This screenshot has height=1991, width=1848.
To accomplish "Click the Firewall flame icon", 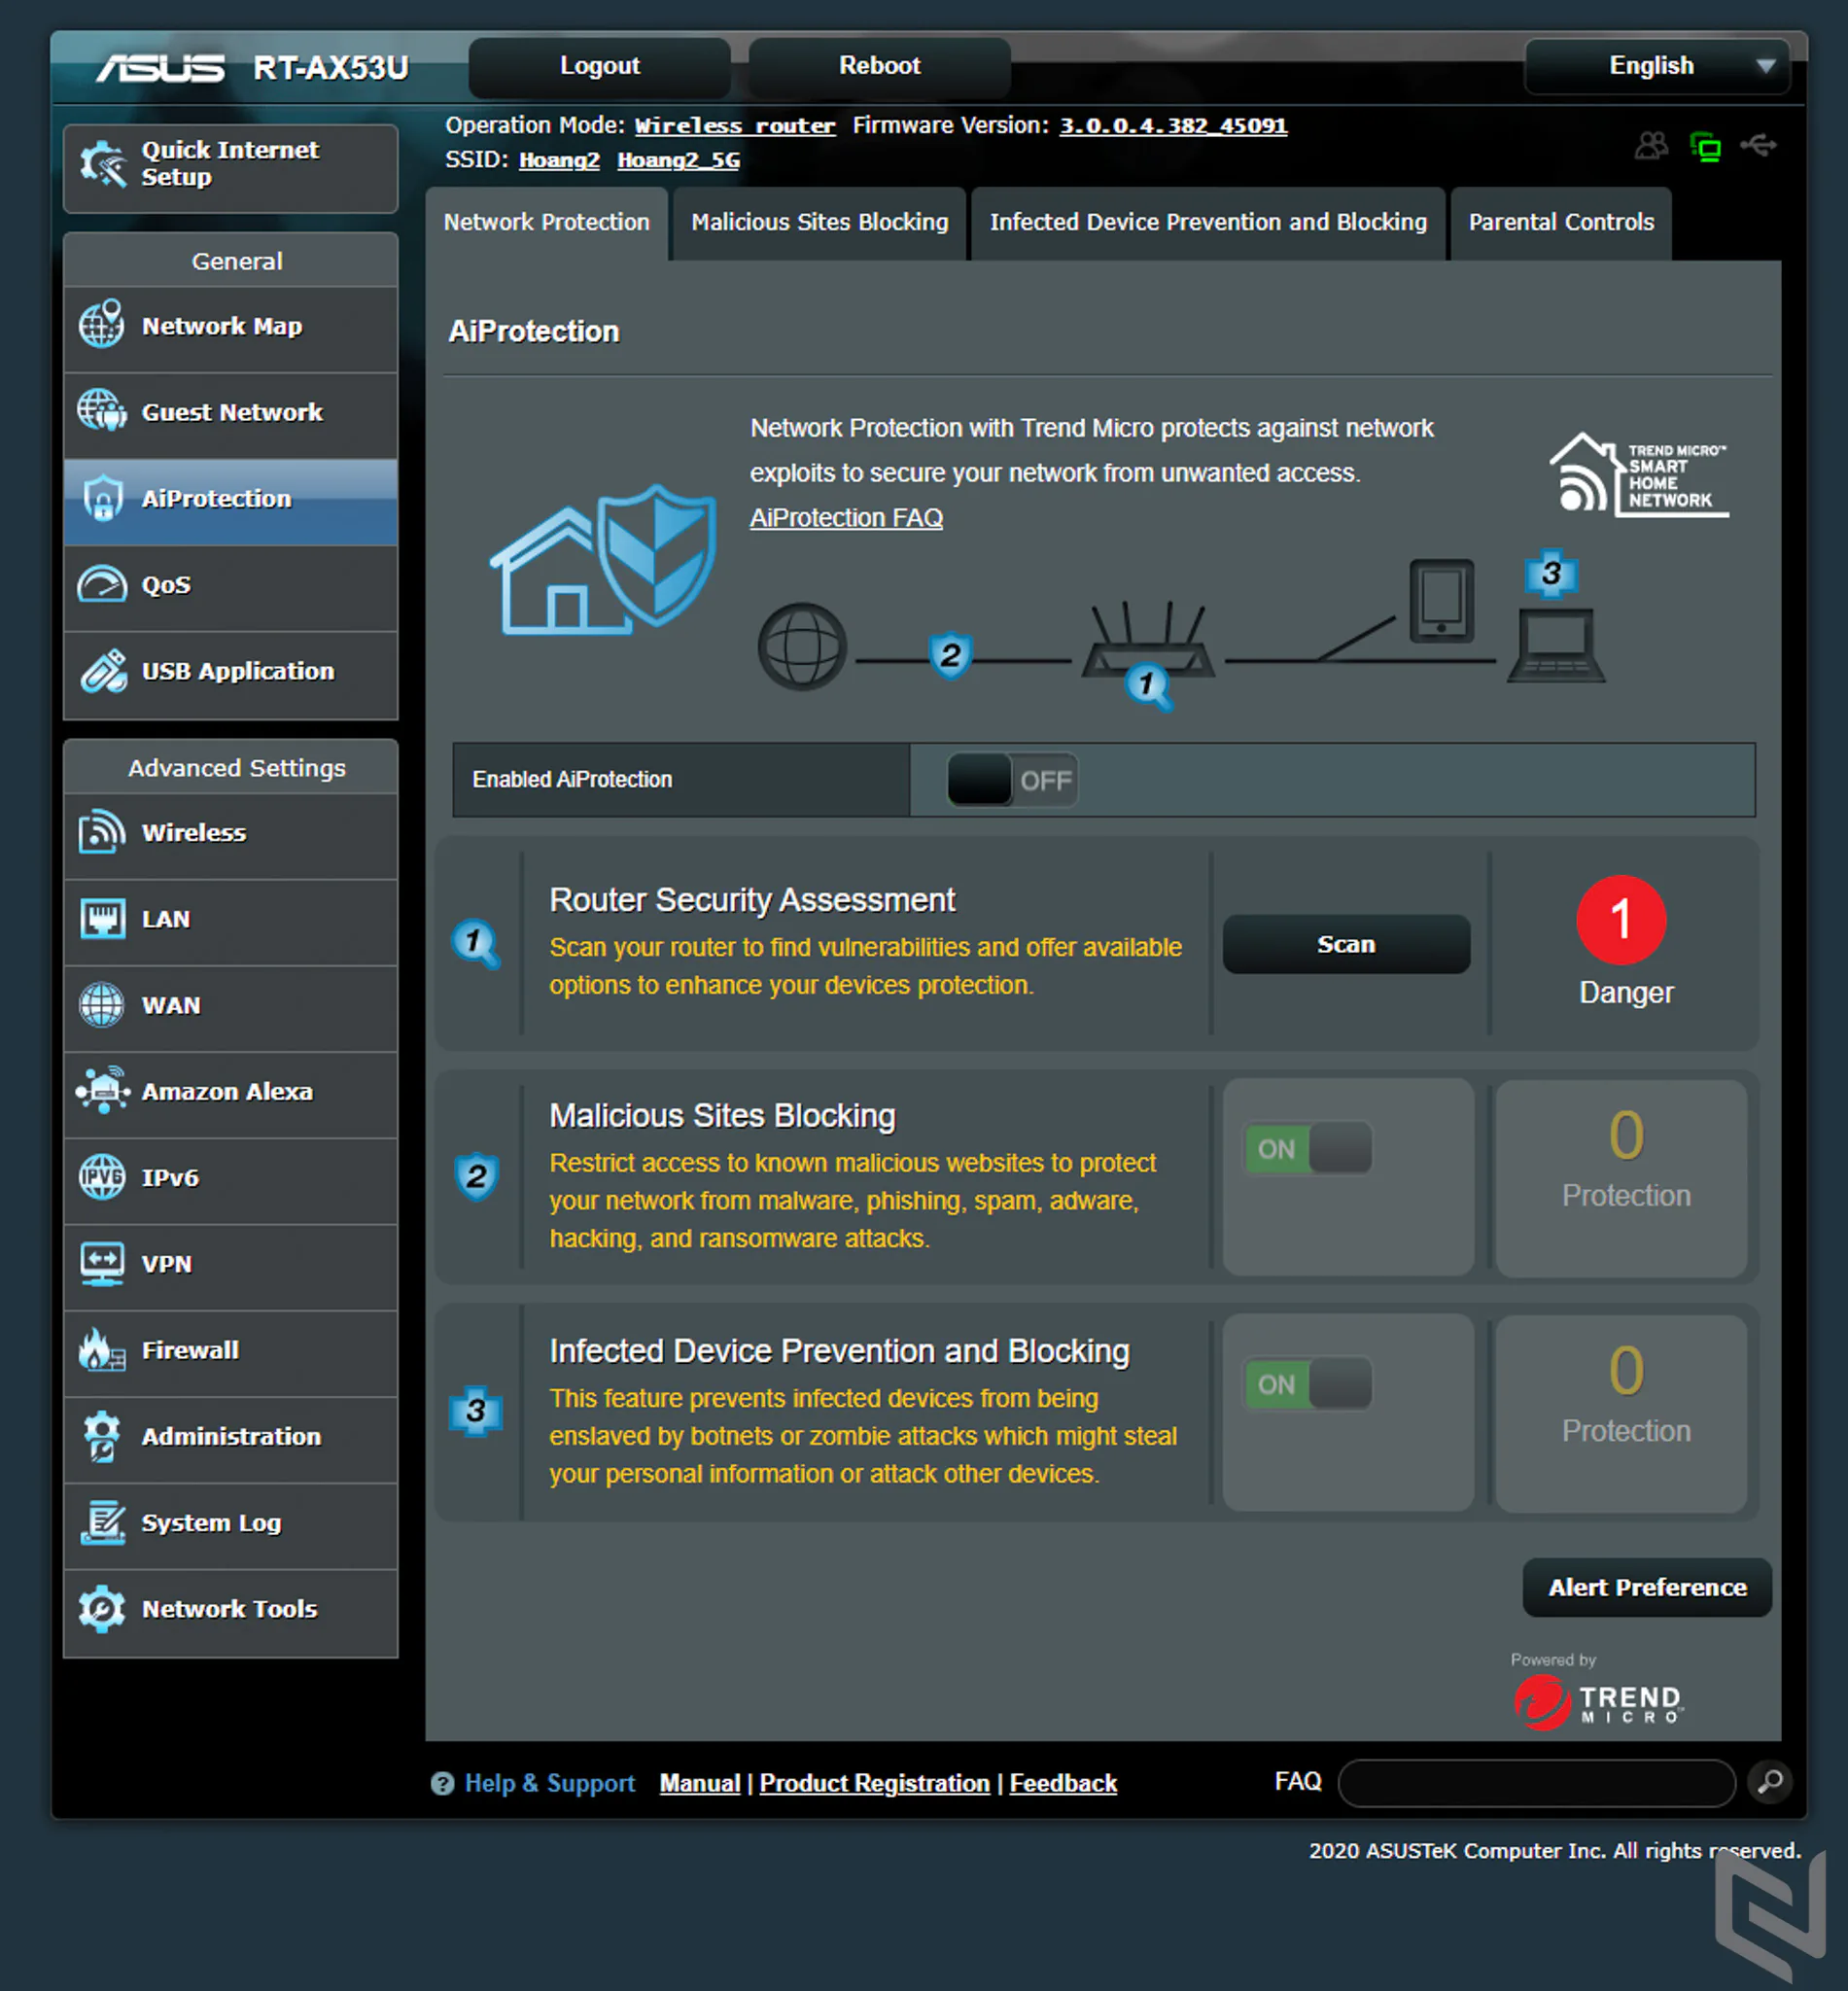I will (x=102, y=1349).
